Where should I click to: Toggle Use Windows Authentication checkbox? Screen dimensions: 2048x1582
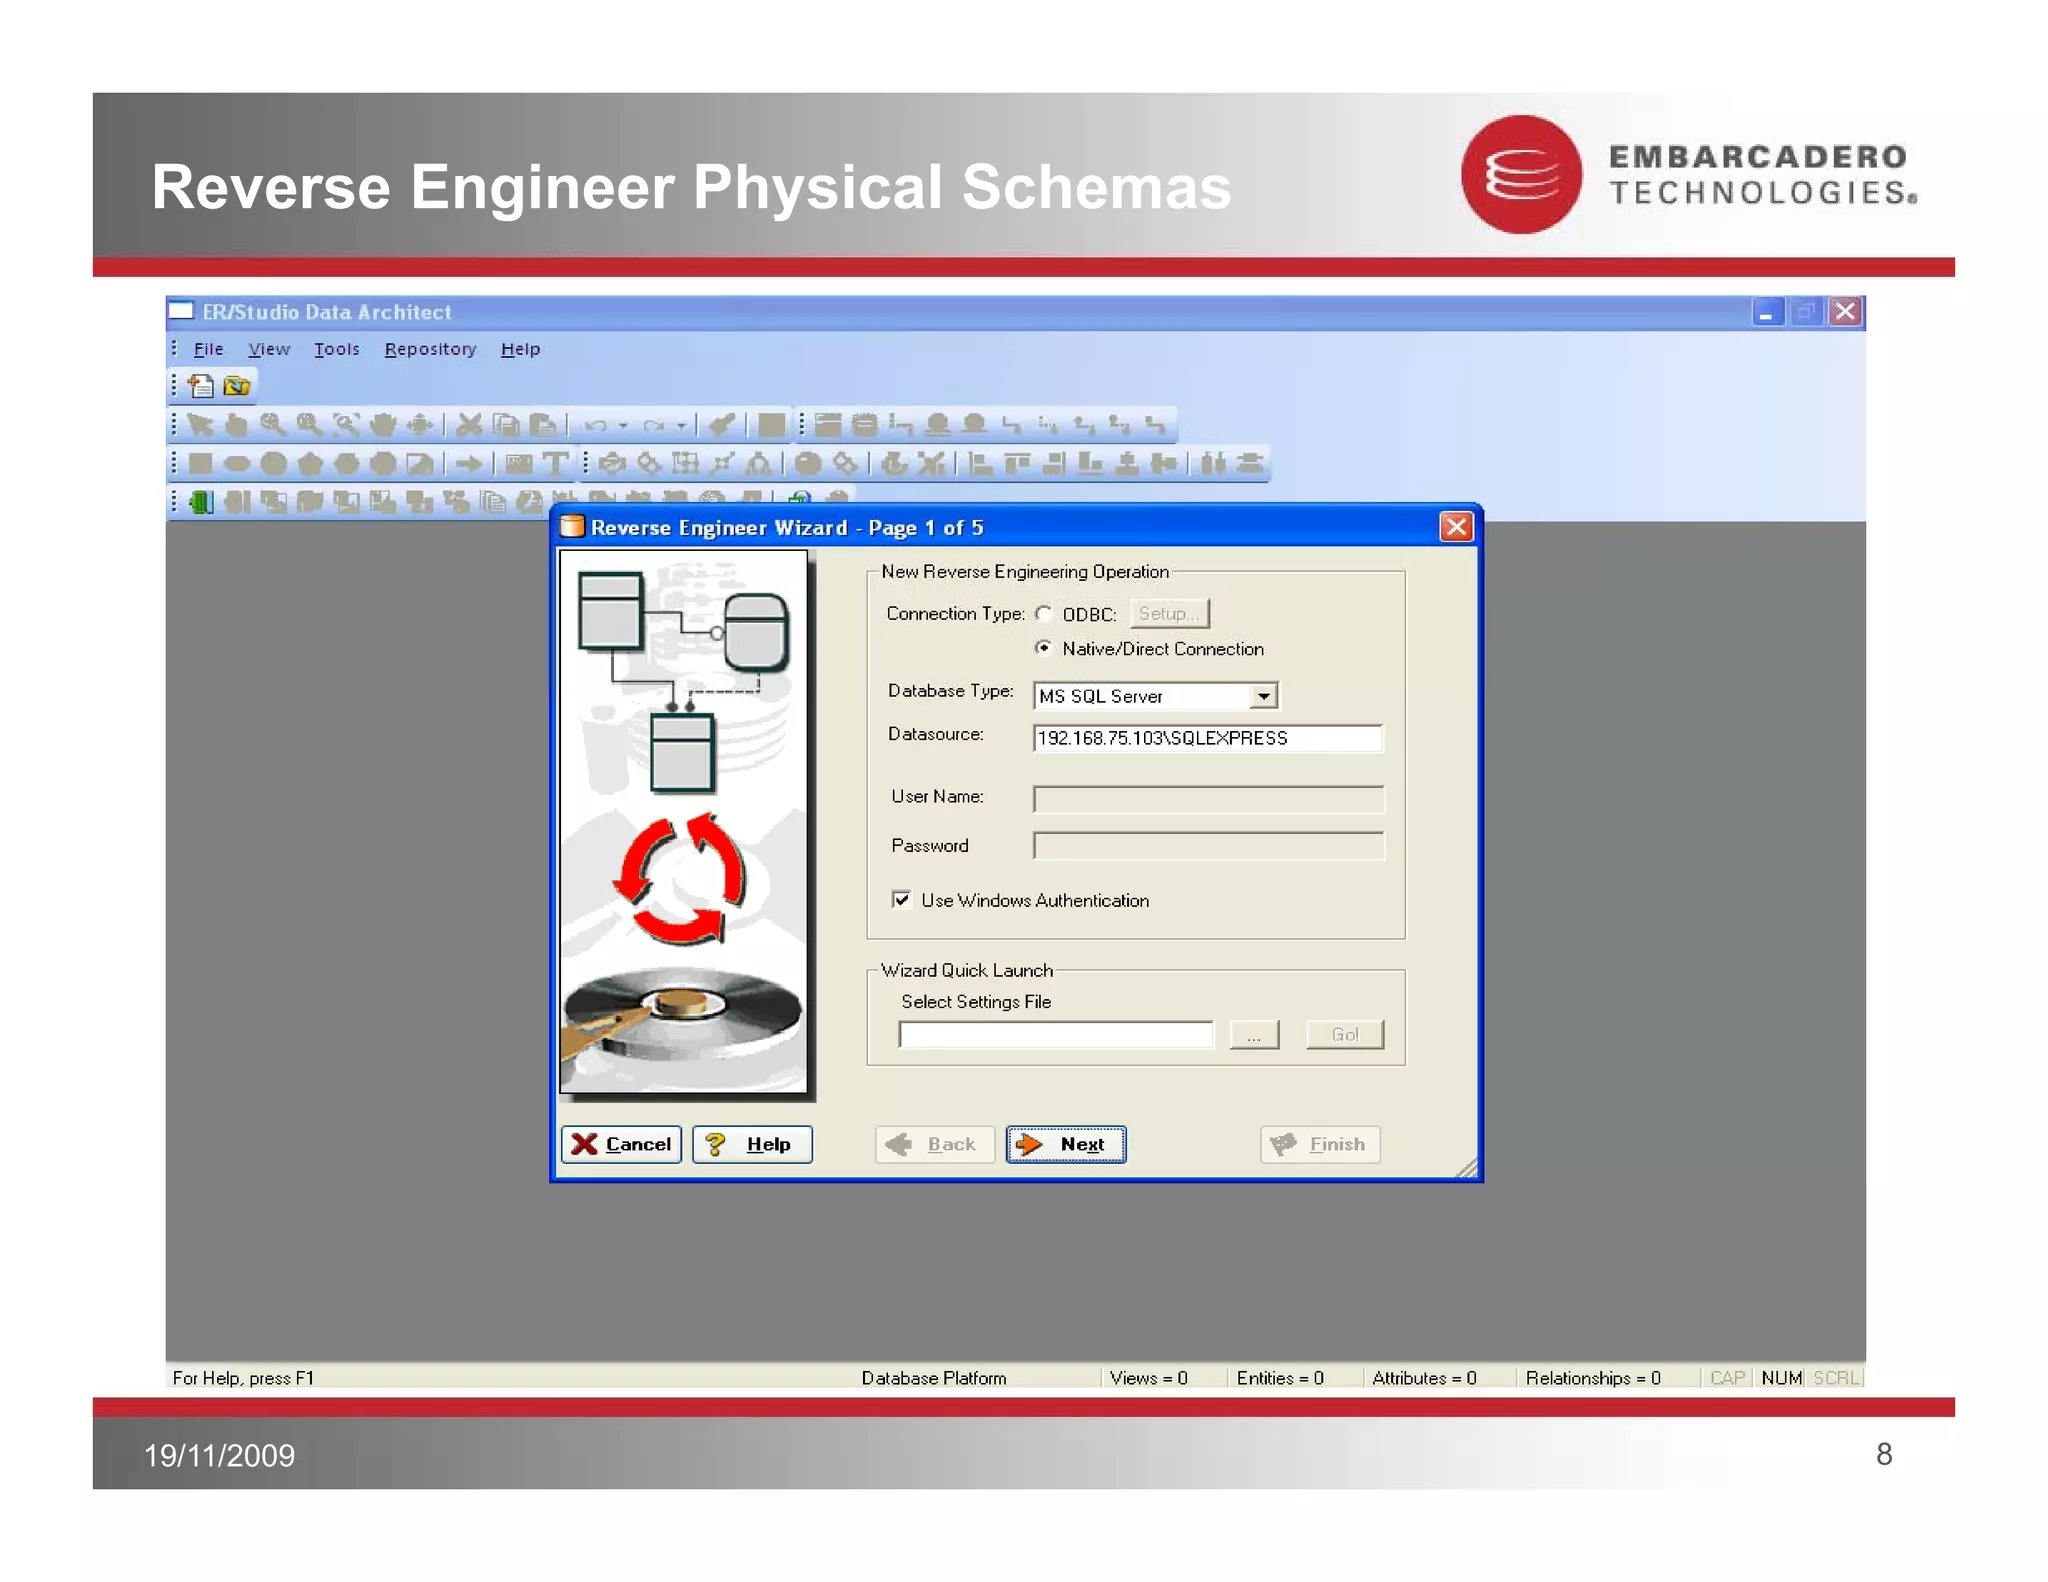click(x=901, y=899)
